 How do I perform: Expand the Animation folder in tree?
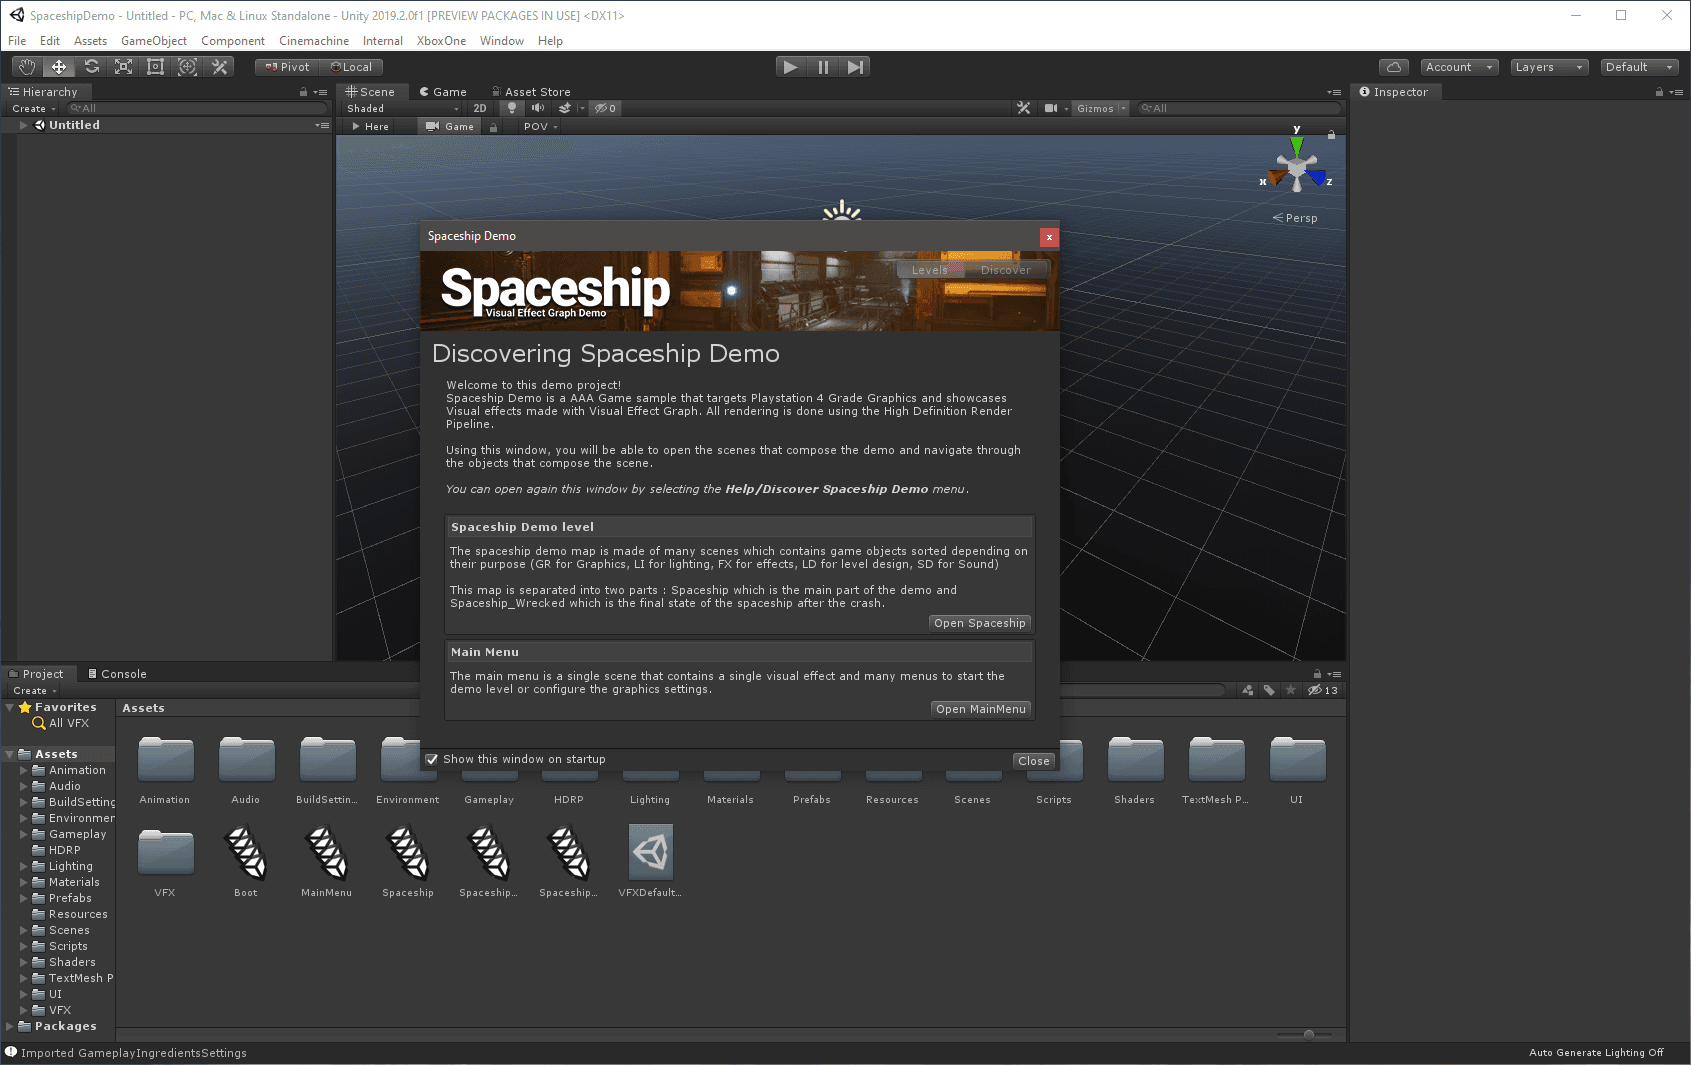pyautogui.click(x=24, y=770)
